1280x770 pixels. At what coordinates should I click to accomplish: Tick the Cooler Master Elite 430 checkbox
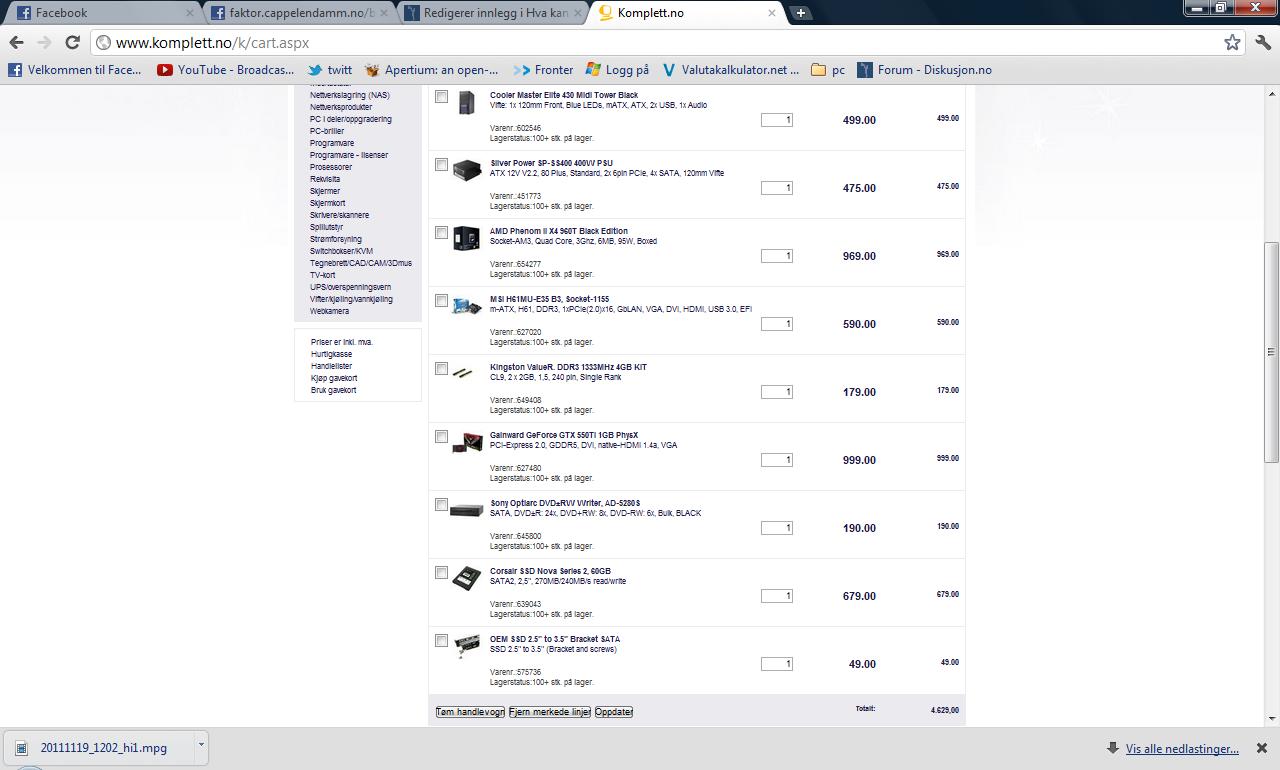pyautogui.click(x=441, y=97)
